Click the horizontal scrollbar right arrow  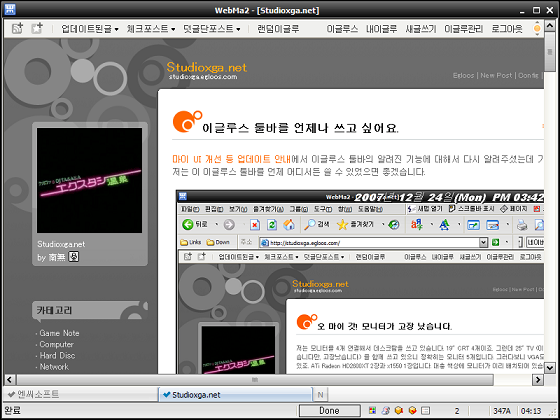538,379
